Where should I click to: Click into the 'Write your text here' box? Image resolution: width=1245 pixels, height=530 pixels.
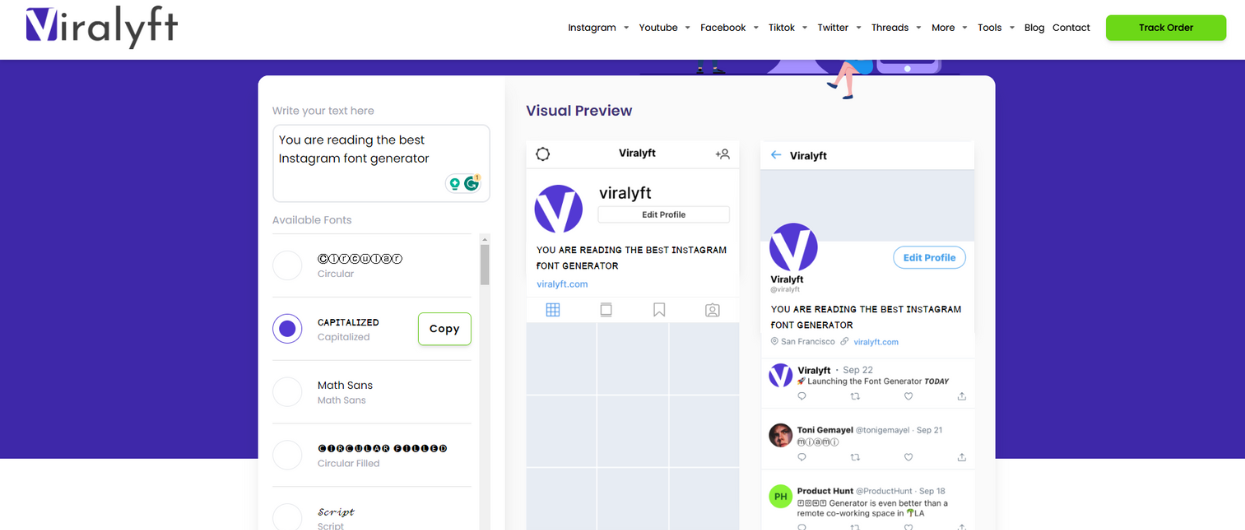(x=381, y=163)
